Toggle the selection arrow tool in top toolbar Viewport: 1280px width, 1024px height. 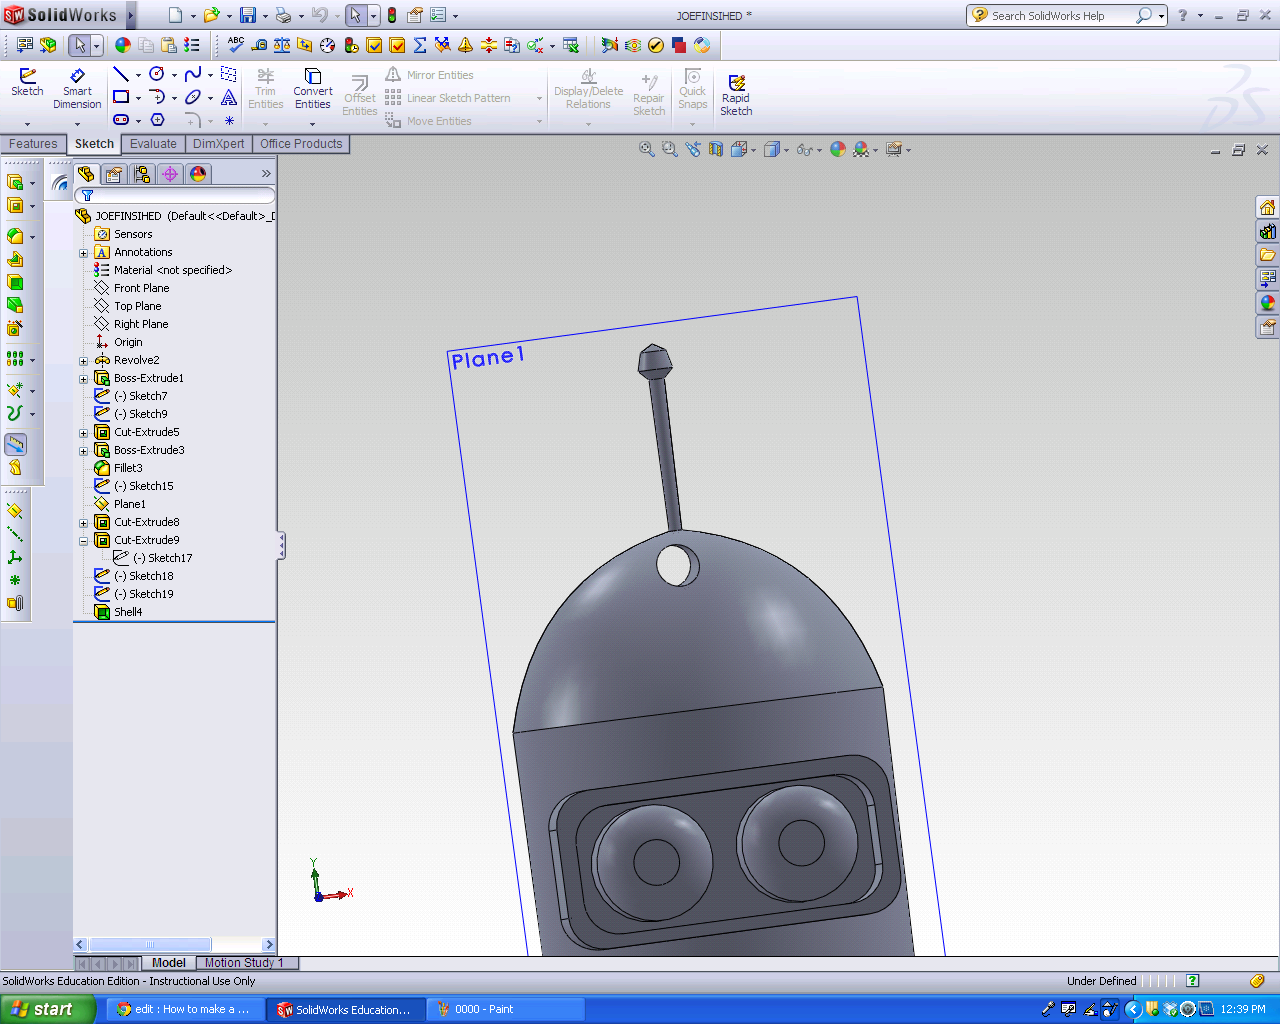(x=355, y=15)
